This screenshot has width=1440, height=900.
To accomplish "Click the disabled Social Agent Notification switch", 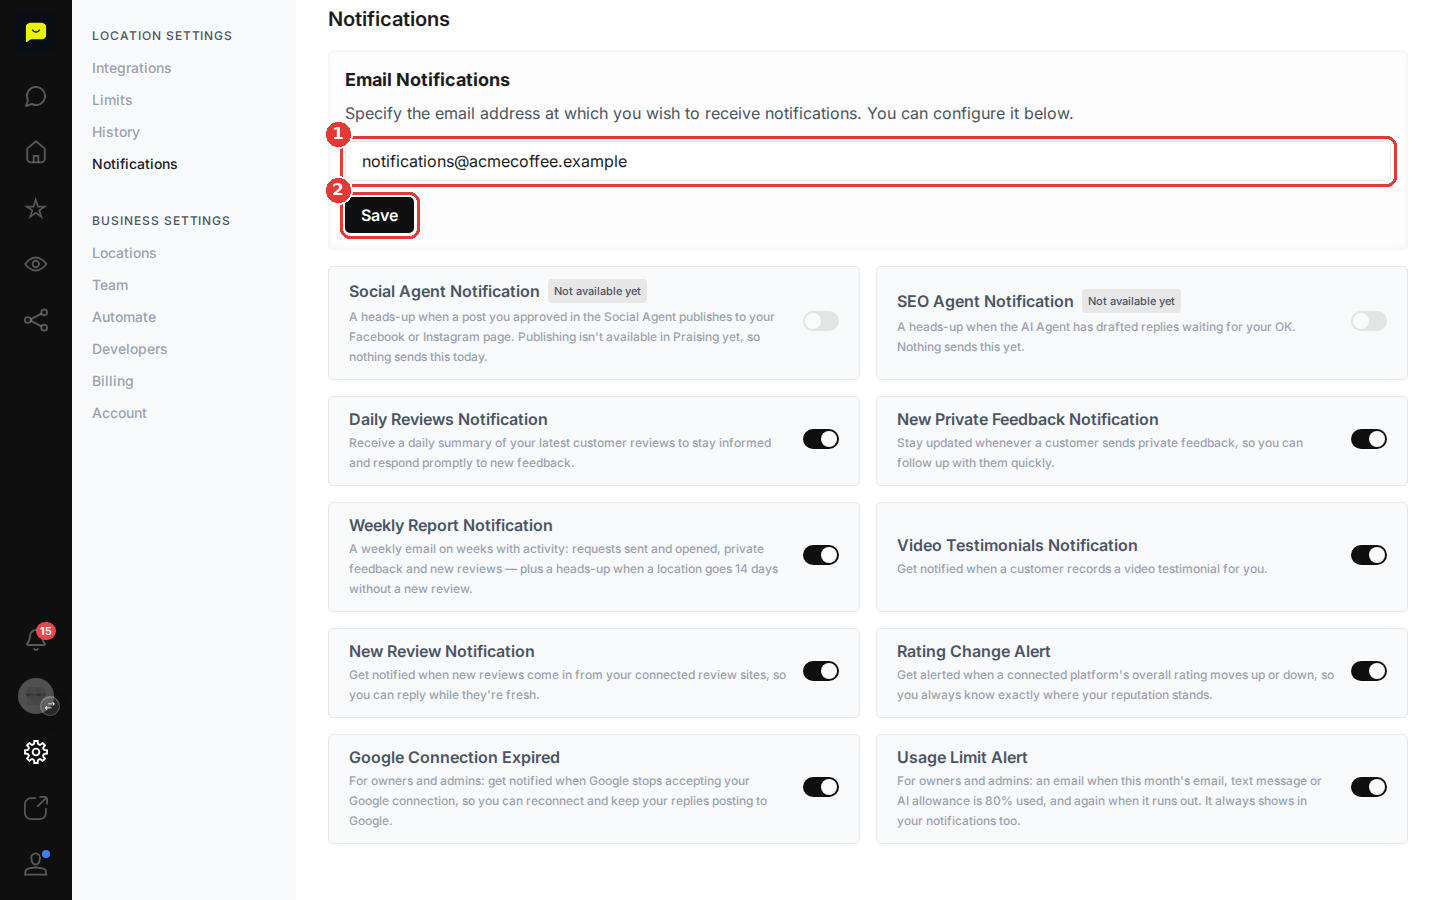I will pyautogui.click(x=821, y=321).
